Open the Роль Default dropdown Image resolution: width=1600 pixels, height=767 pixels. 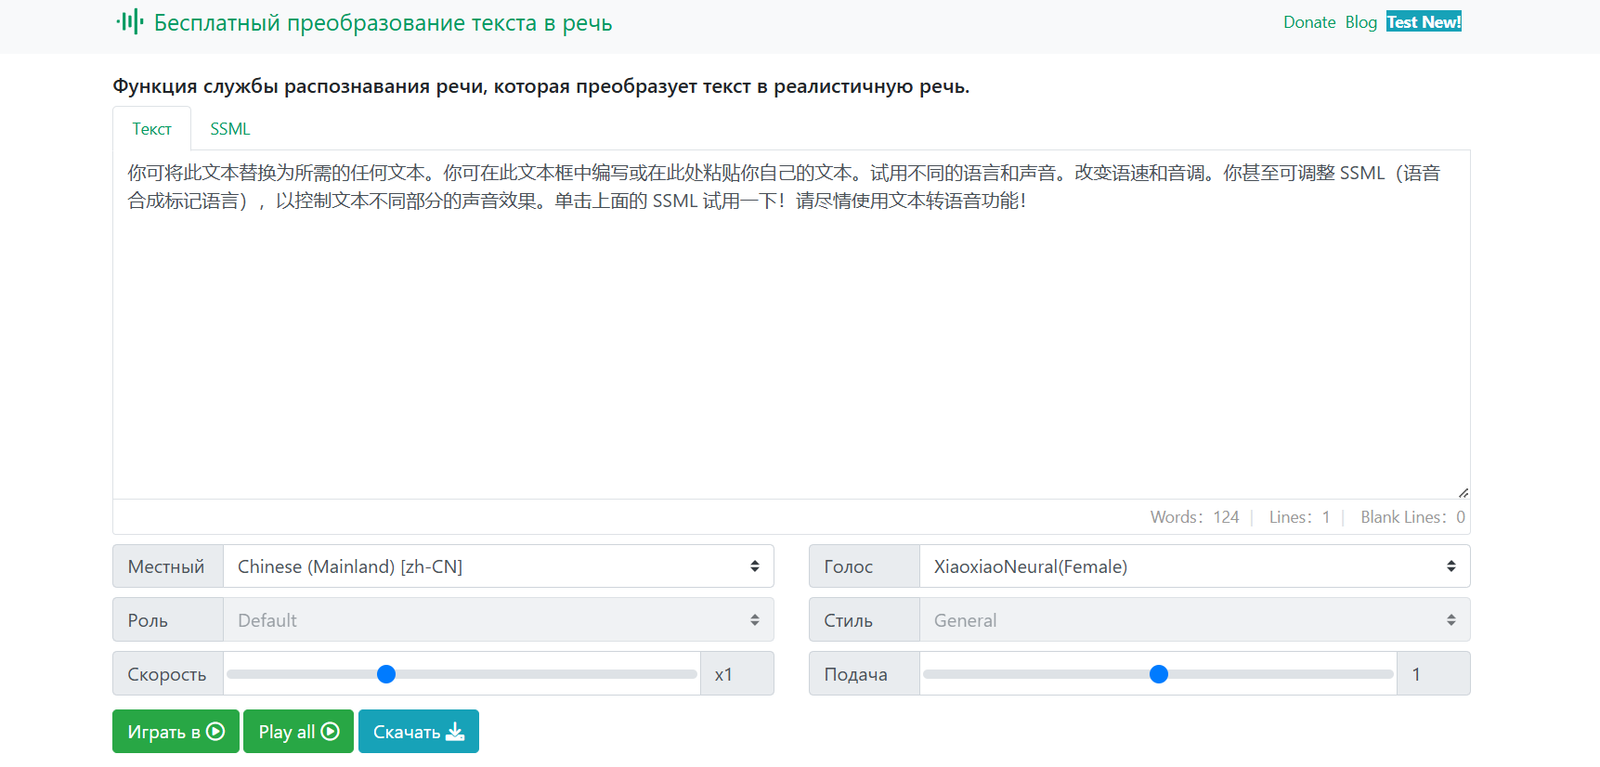click(x=498, y=620)
